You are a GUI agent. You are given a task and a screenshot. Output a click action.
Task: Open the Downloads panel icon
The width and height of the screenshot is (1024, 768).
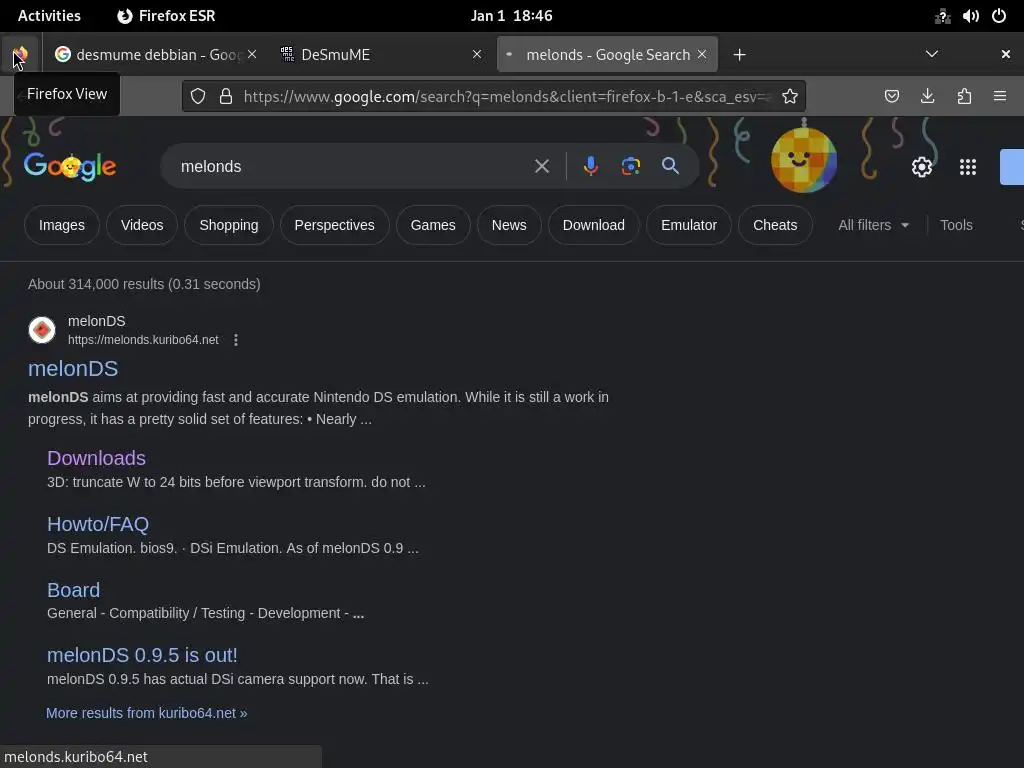(x=927, y=97)
